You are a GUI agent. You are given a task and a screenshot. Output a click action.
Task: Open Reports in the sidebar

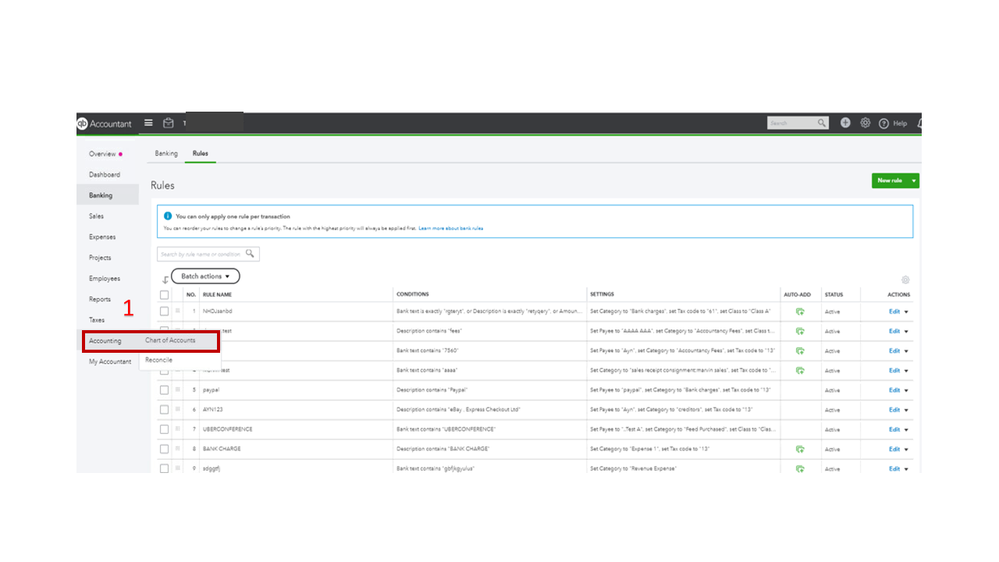(x=99, y=299)
